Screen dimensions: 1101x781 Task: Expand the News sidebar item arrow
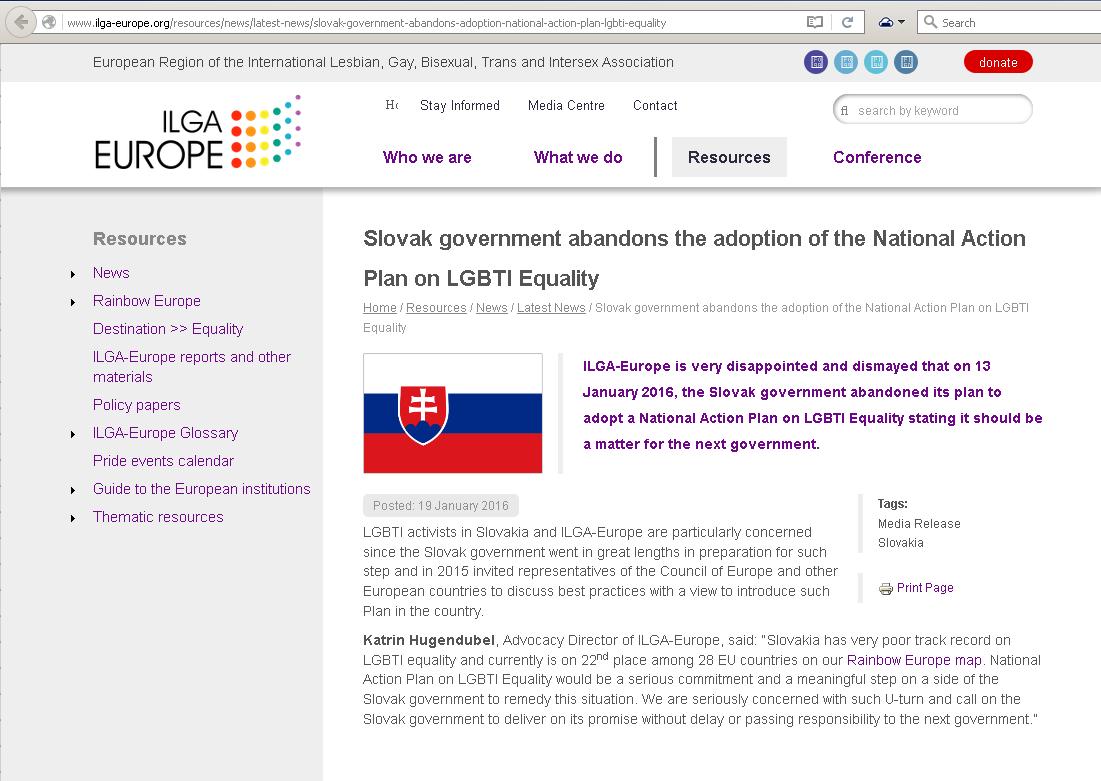point(74,274)
